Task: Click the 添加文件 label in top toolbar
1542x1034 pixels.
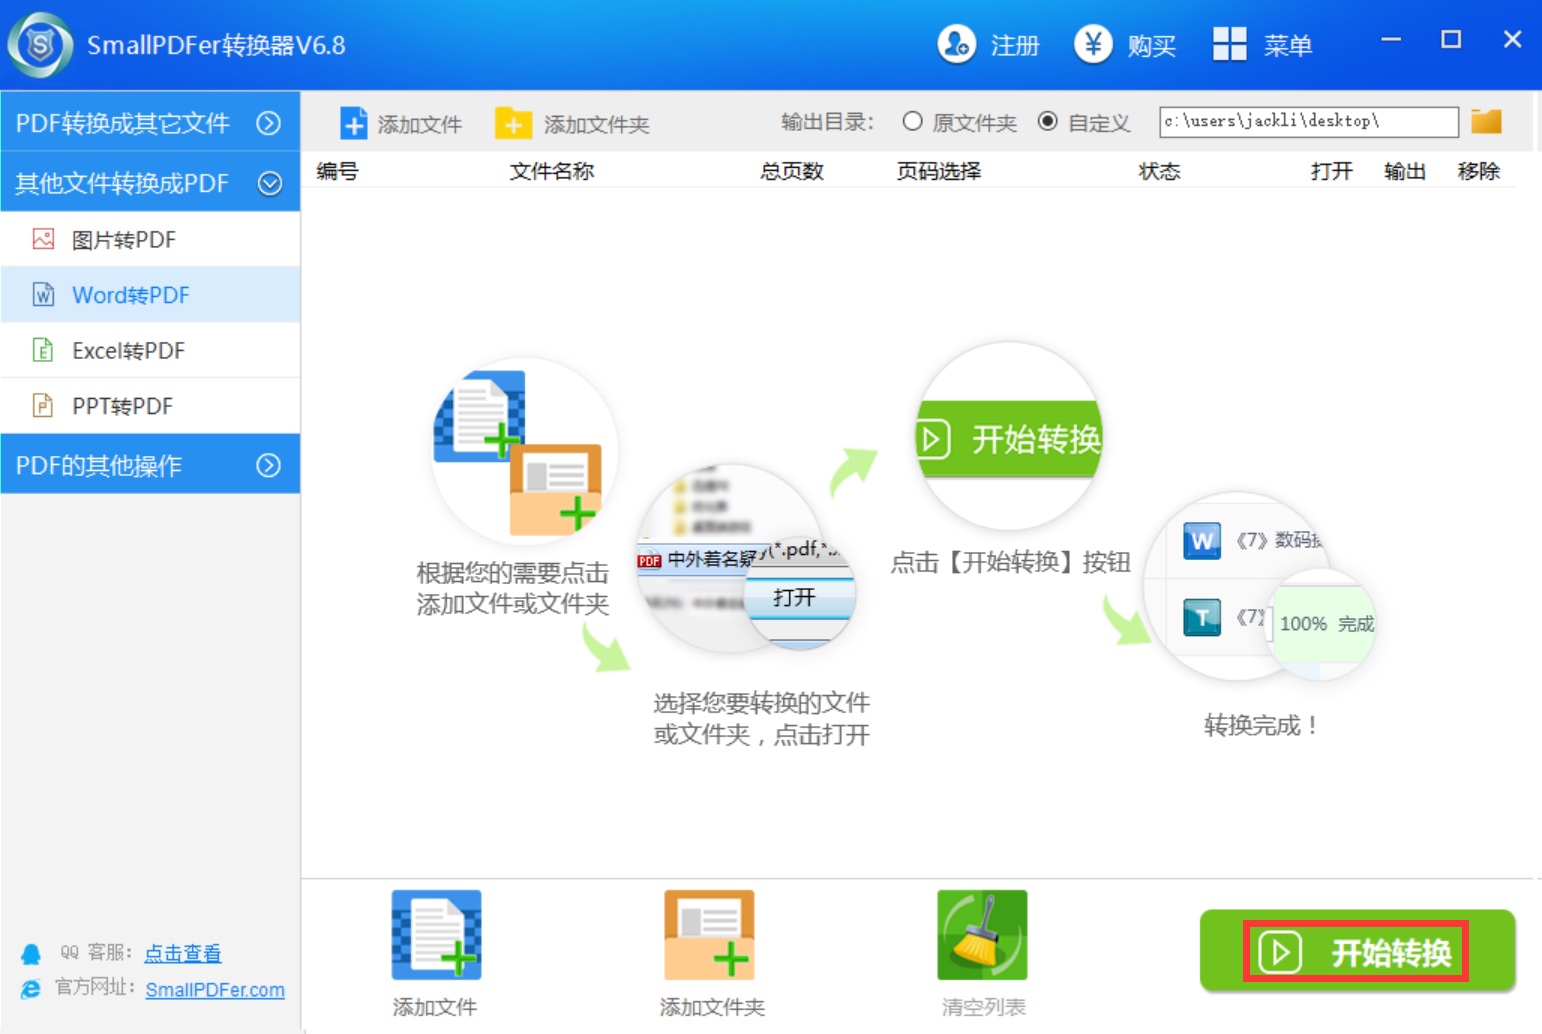Action: point(420,124)
